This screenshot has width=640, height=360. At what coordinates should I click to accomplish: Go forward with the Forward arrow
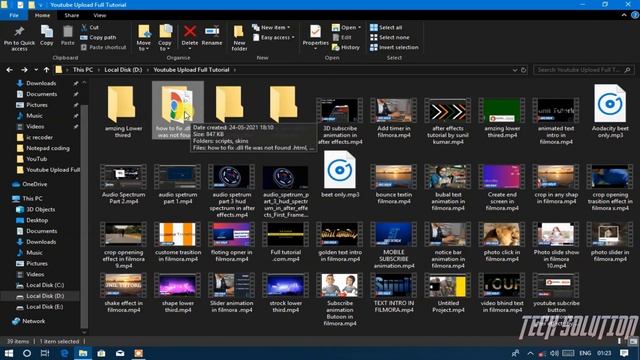coord(24,70)
